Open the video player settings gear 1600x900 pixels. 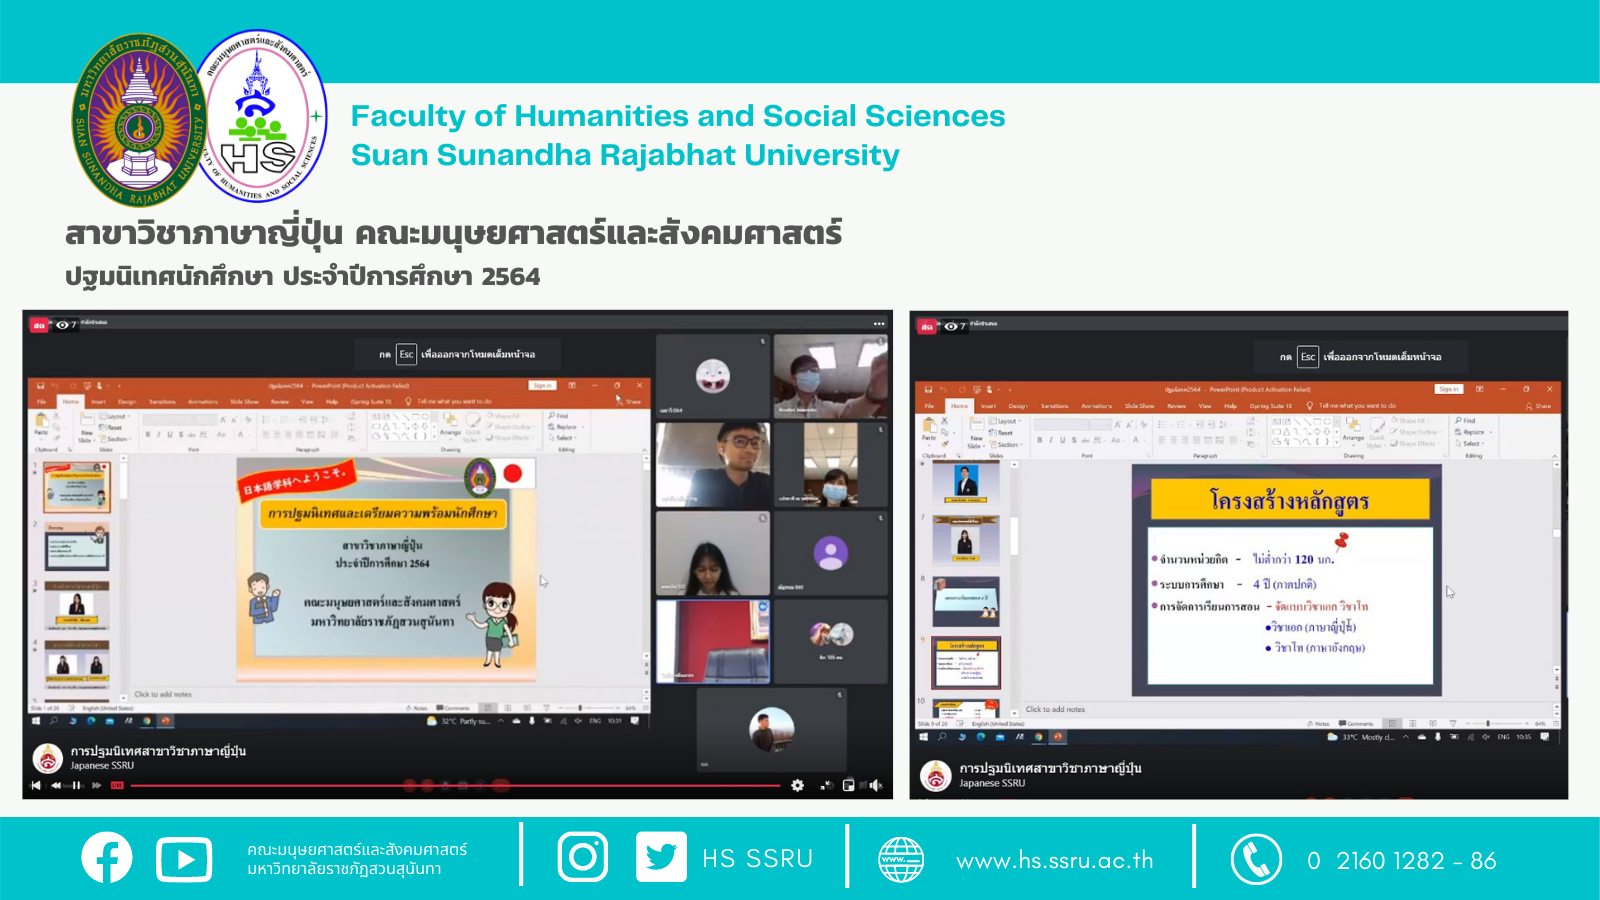[797, 786]
